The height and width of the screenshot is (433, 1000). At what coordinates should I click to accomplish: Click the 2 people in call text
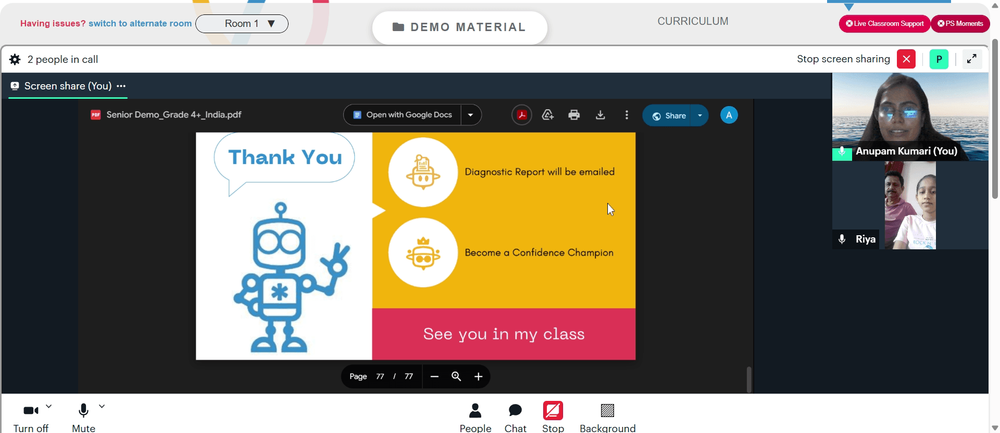click(62, 59)
